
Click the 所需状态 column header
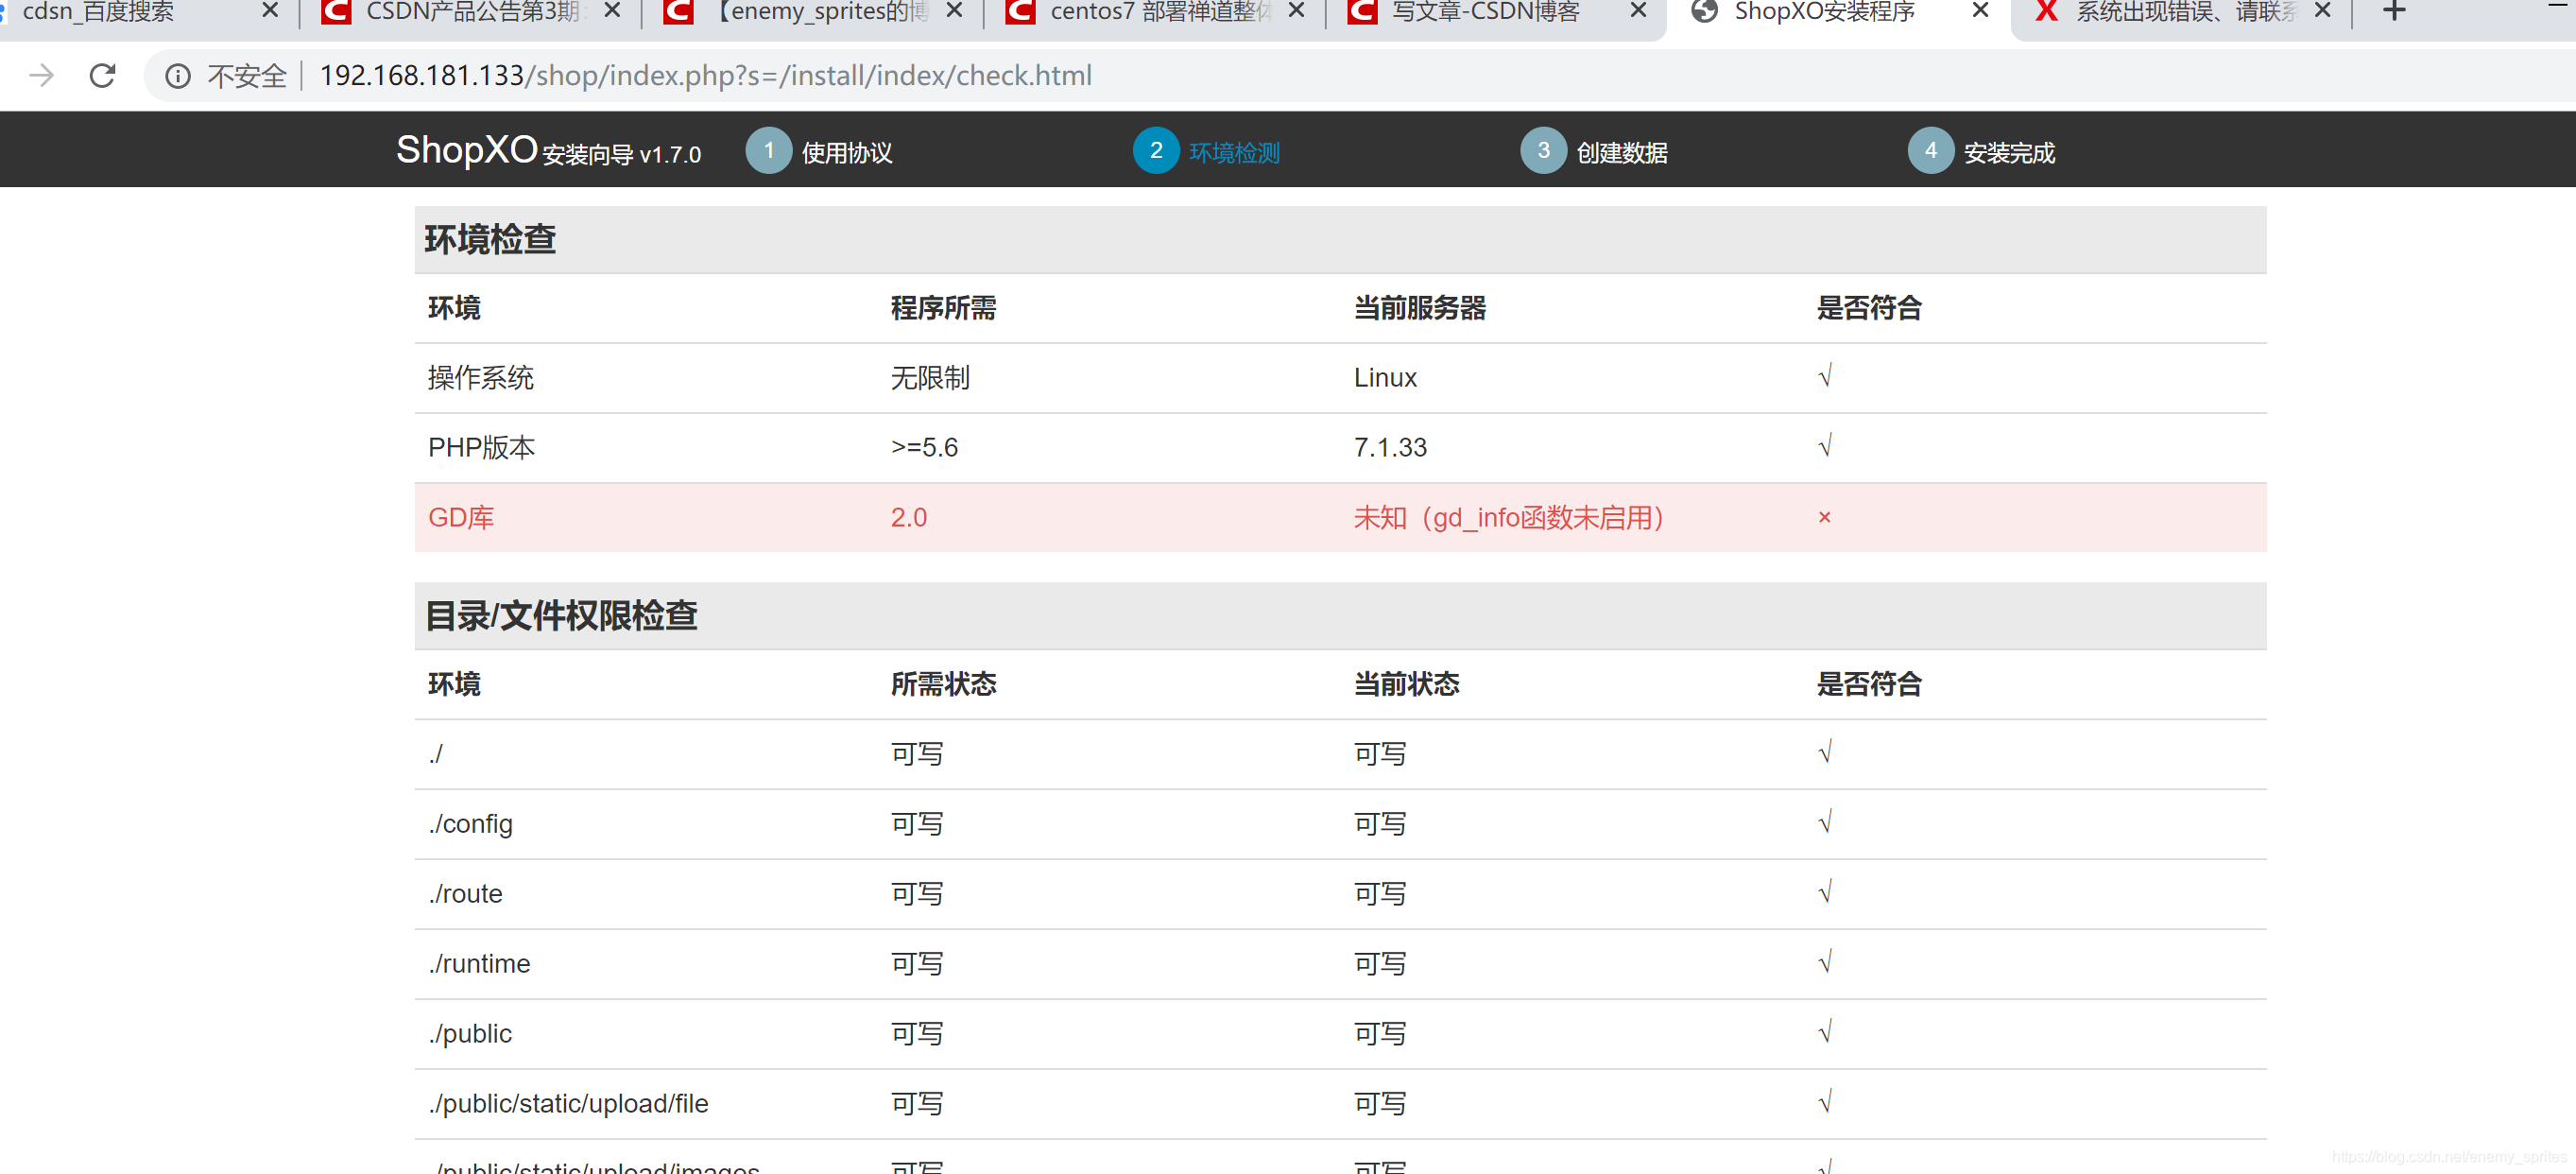tap(943, 684)
